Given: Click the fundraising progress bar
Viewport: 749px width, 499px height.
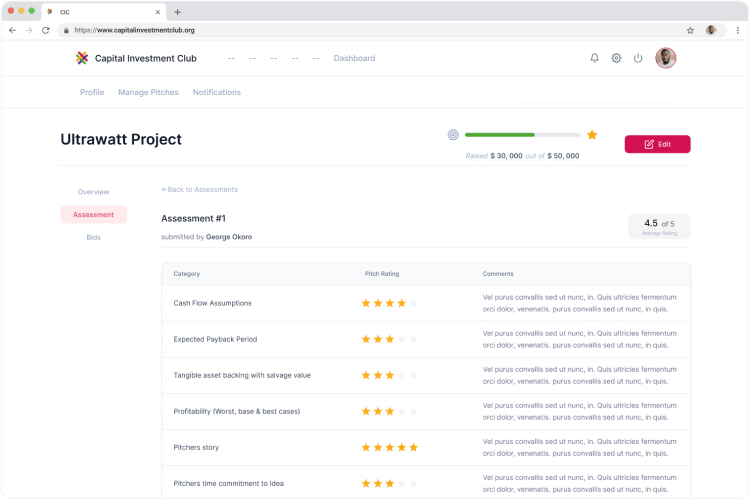Looking at the screenshot, I should point(522,134).
